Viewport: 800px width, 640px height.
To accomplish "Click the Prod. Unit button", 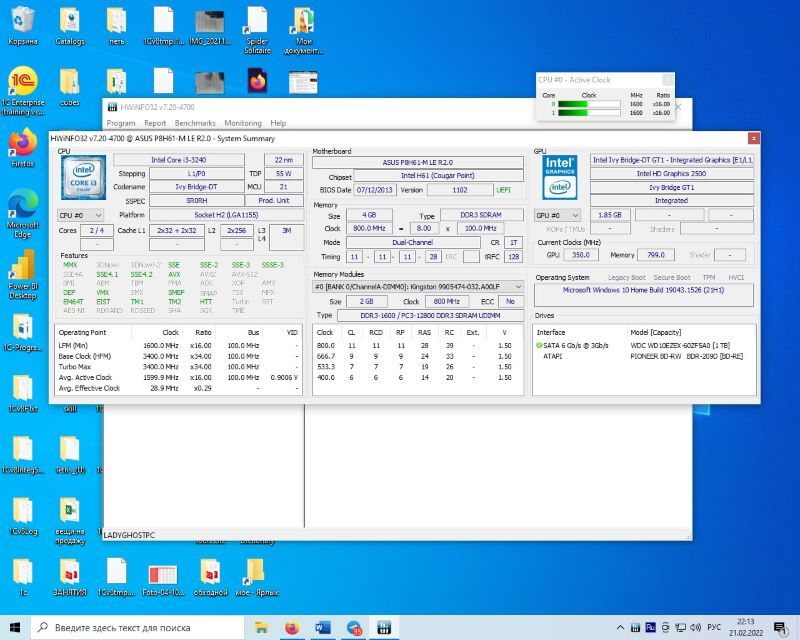I will click(x=274, y=201).
